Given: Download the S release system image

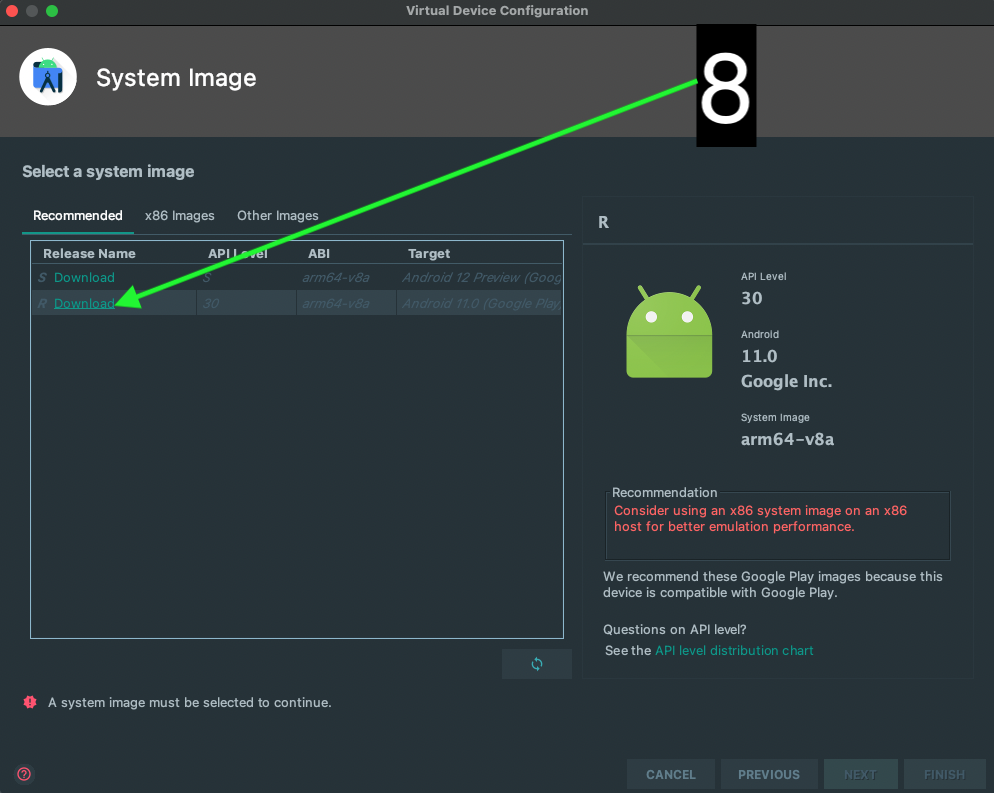Looking at the screenshot, I should (84, 278).
